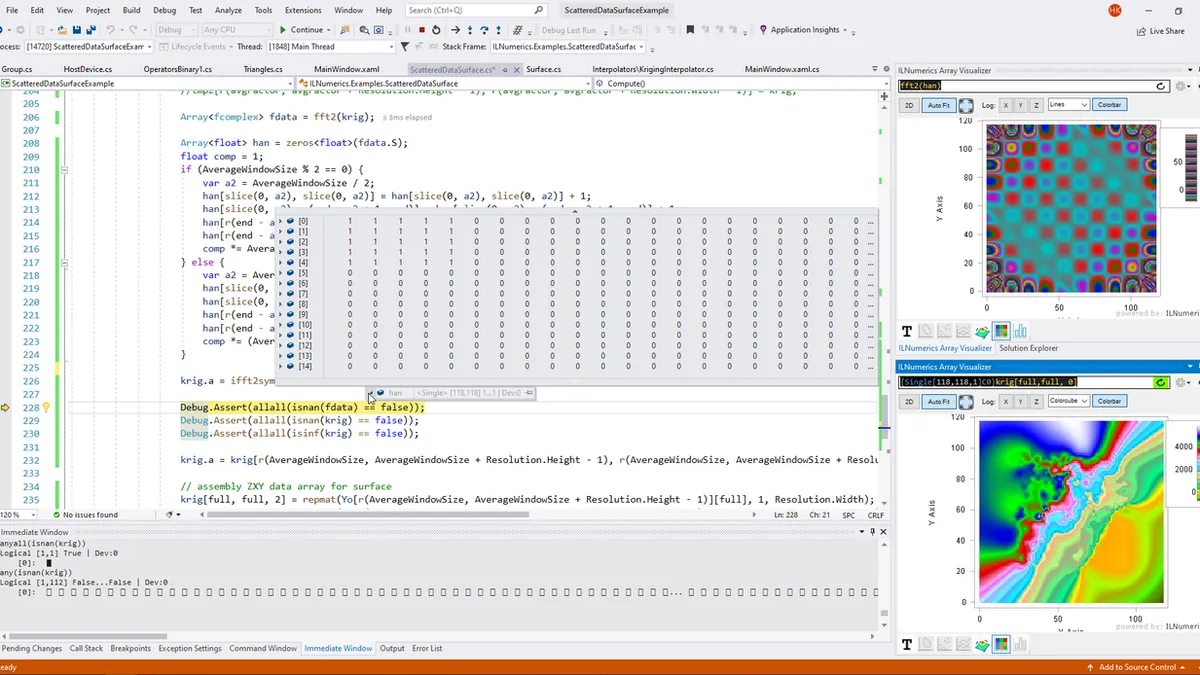Viewport: 1200px width, 675px height.
Task: Open the Output tab at bottom
Action: pyautogui.click(x=392, y=648)
